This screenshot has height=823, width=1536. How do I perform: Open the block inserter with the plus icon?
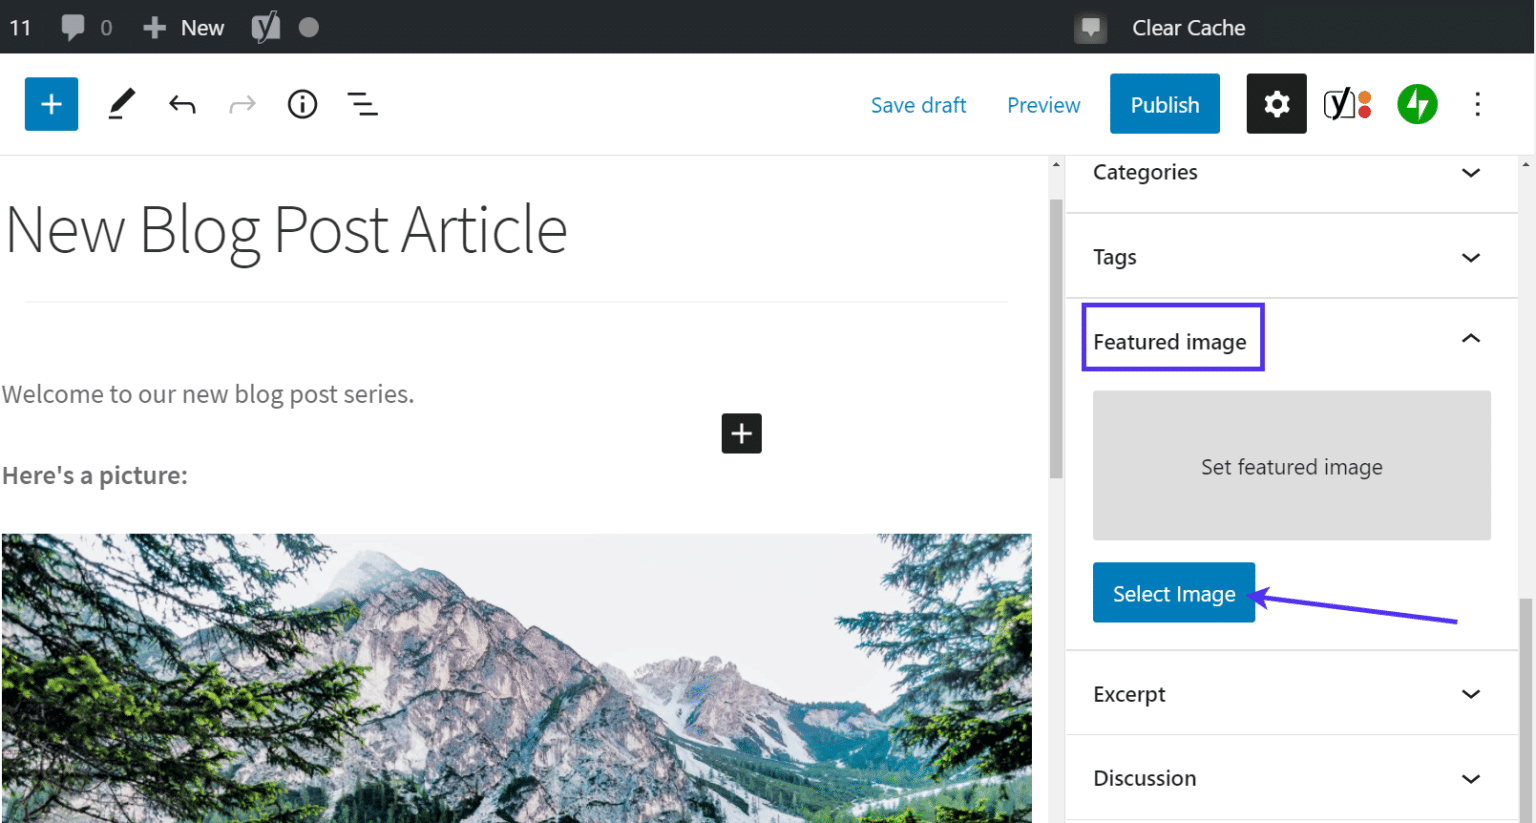pyautogui.click(x=51, y=103)
